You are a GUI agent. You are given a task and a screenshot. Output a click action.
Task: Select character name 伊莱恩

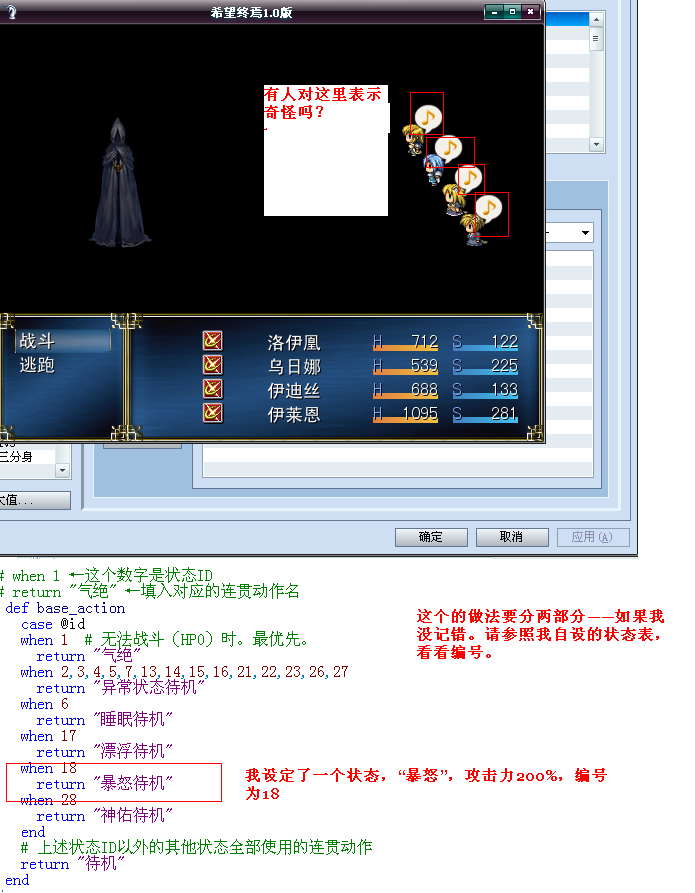[294, 414]
